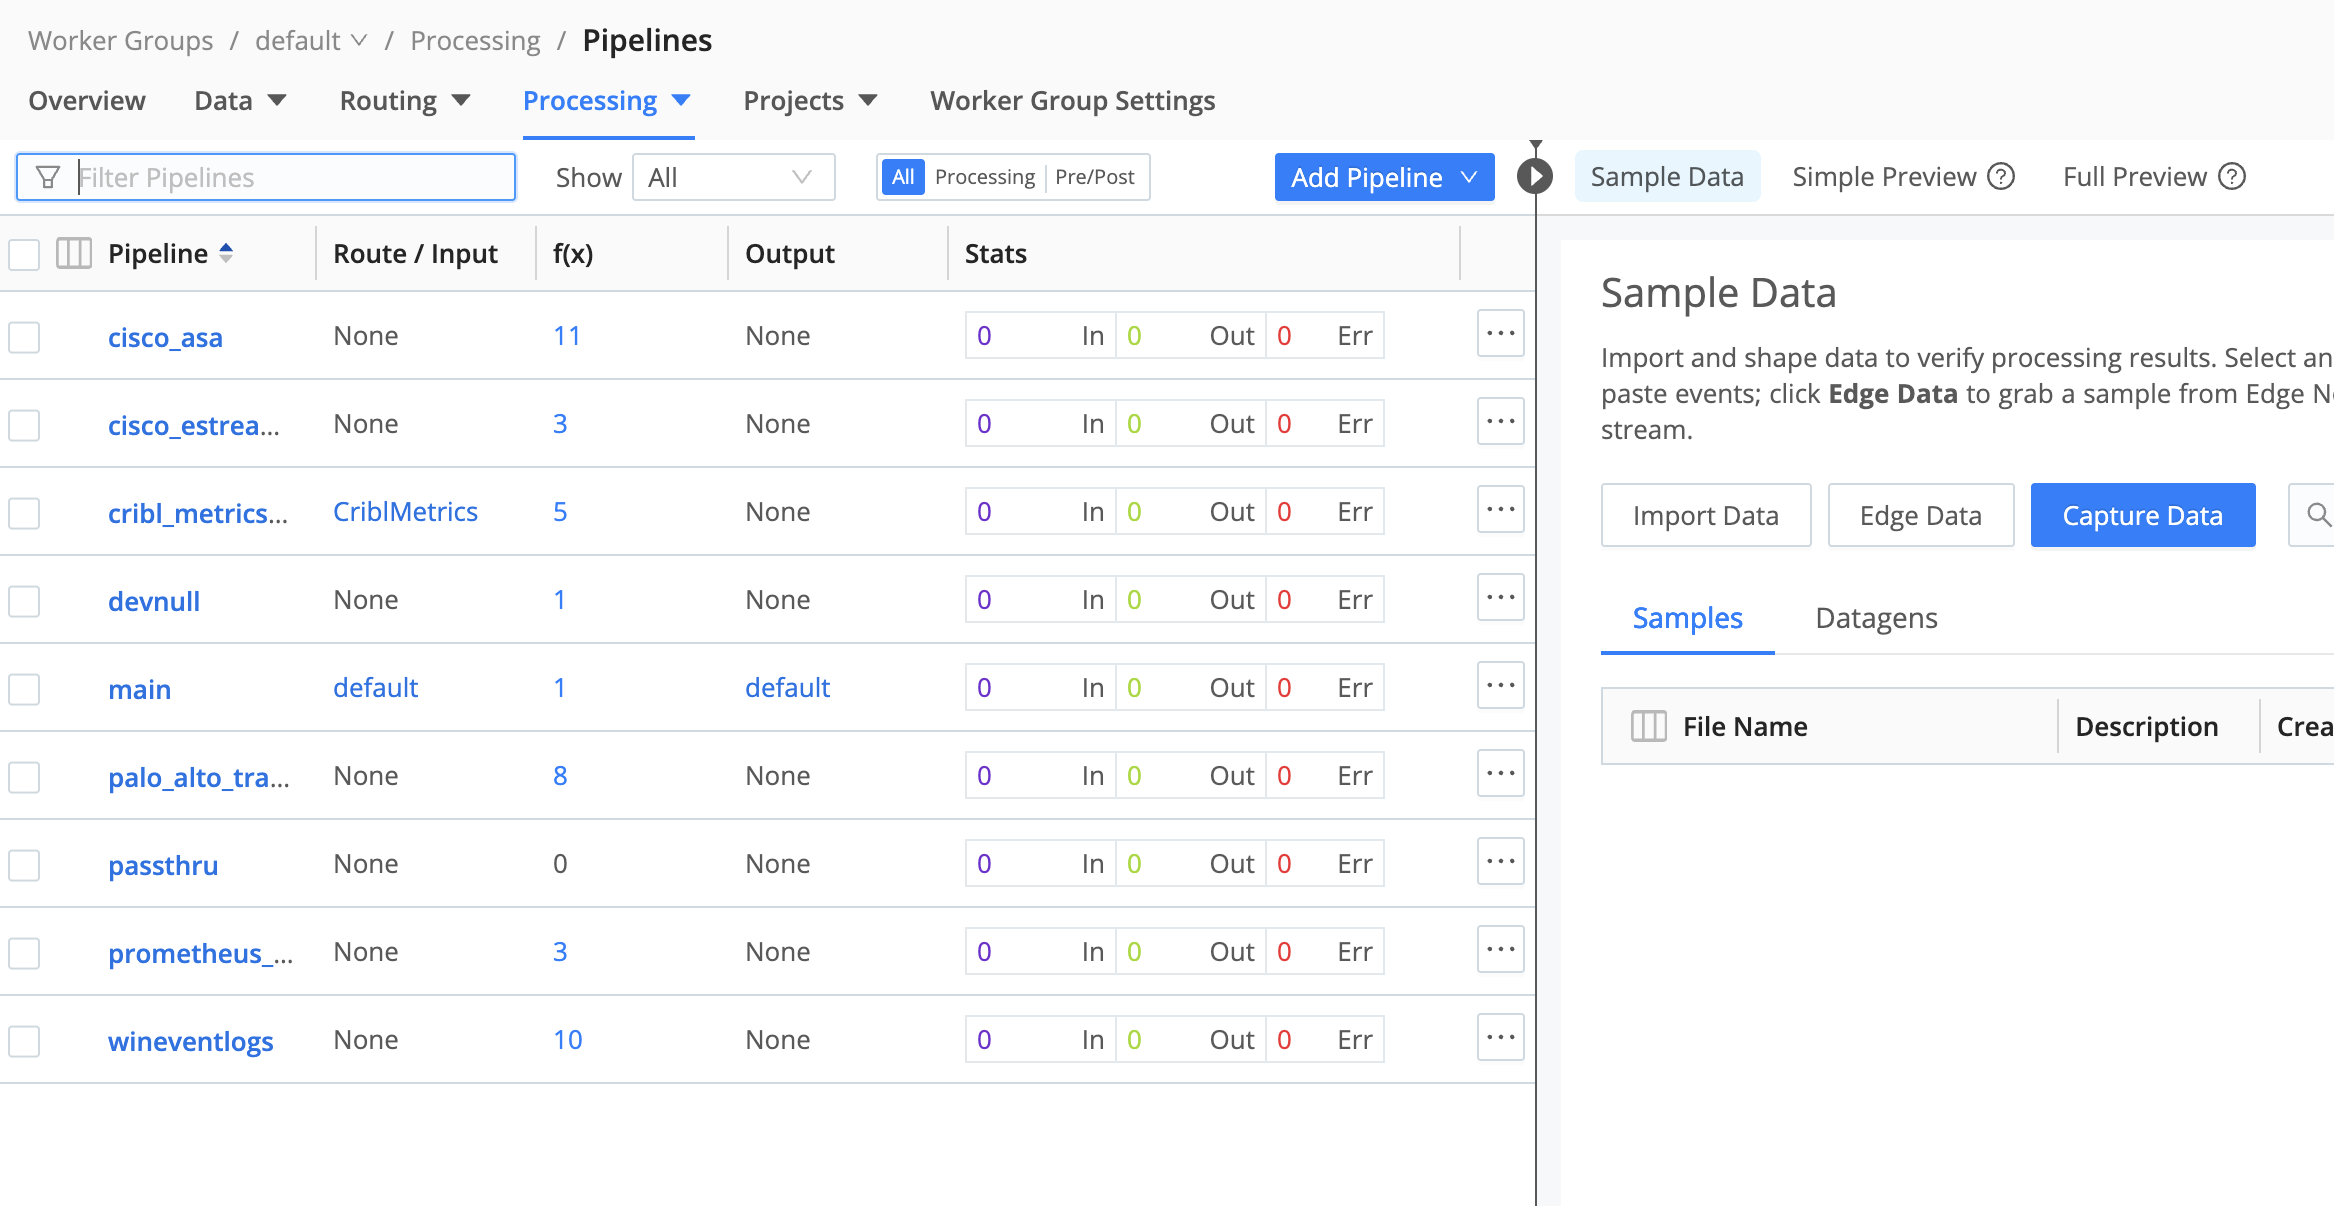Switch to the Datagens tab

[x=1875, y=618]
